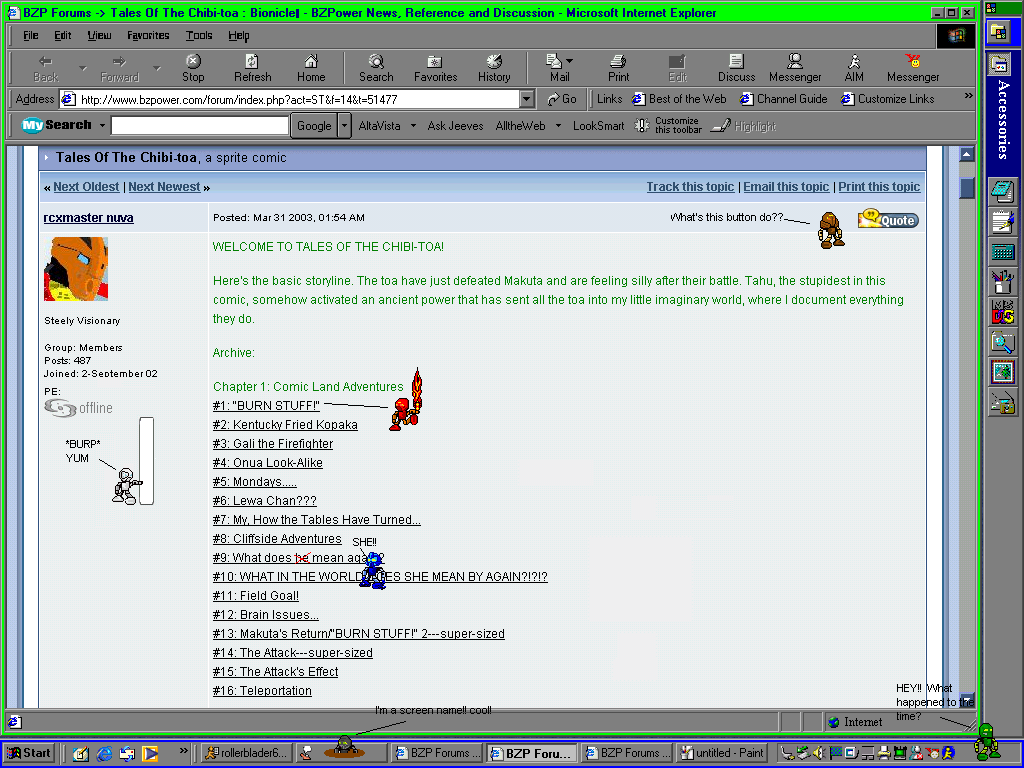Click Print this topic
Image resolution: width=1024 pixels, height=768 pixels.
[x=879, y=187]
